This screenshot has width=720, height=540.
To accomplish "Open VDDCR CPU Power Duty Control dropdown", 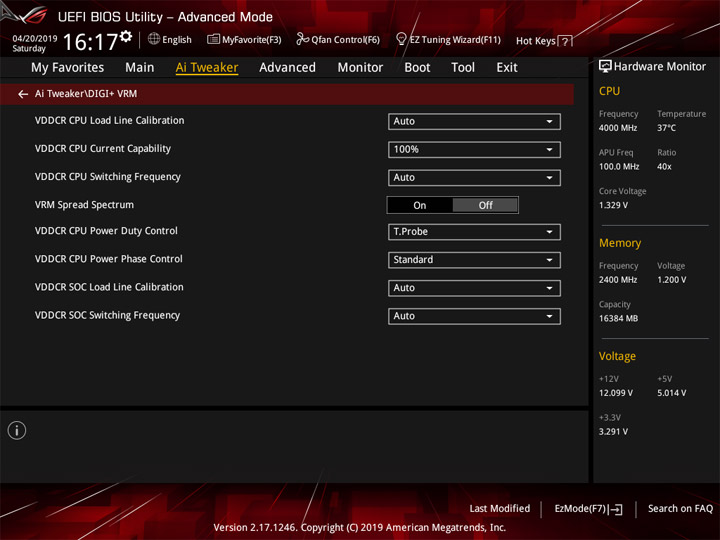I will (474, 232).
